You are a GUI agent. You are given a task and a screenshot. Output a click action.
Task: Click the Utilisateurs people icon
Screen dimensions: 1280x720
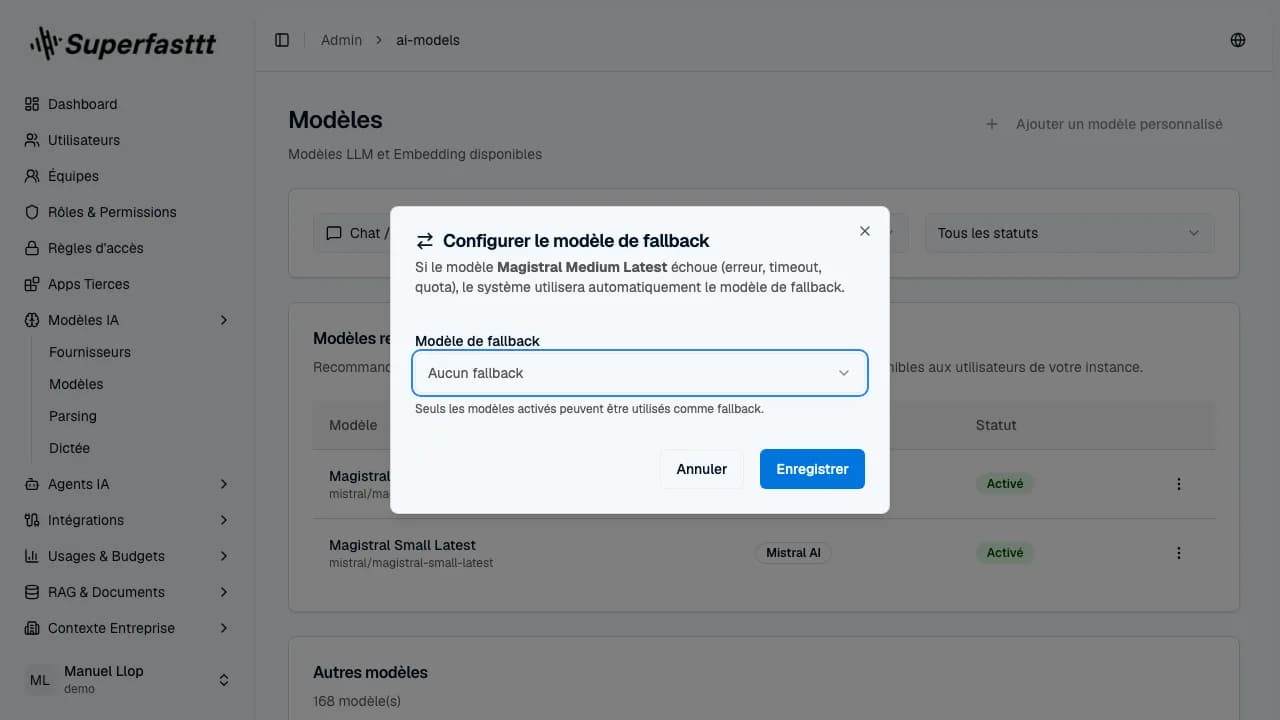pos(32,140)
